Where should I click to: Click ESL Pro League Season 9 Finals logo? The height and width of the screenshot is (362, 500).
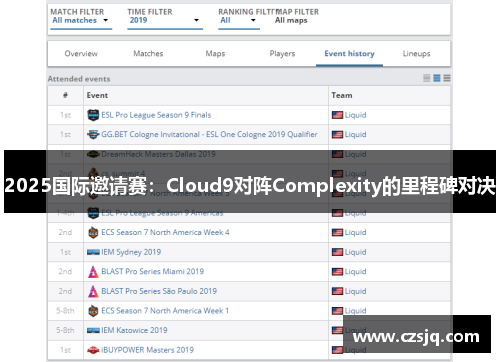93,115
